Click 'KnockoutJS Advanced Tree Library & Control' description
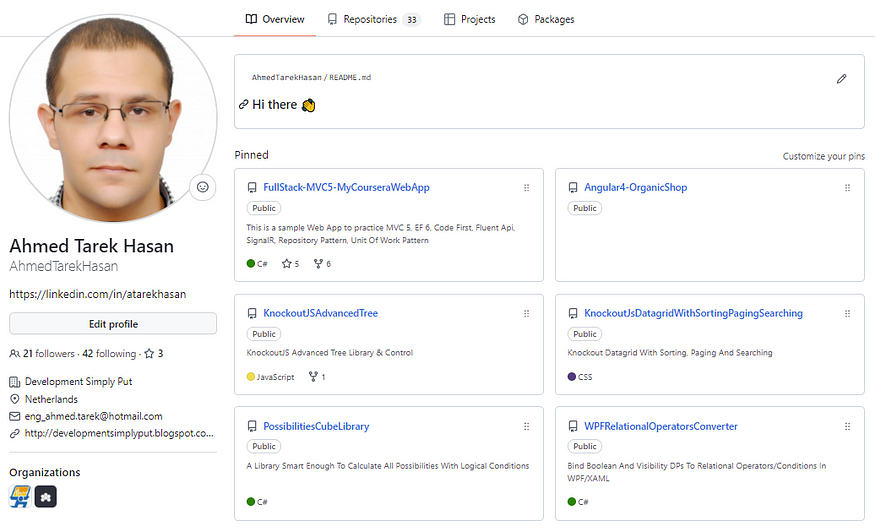 [x=330, y=353]
